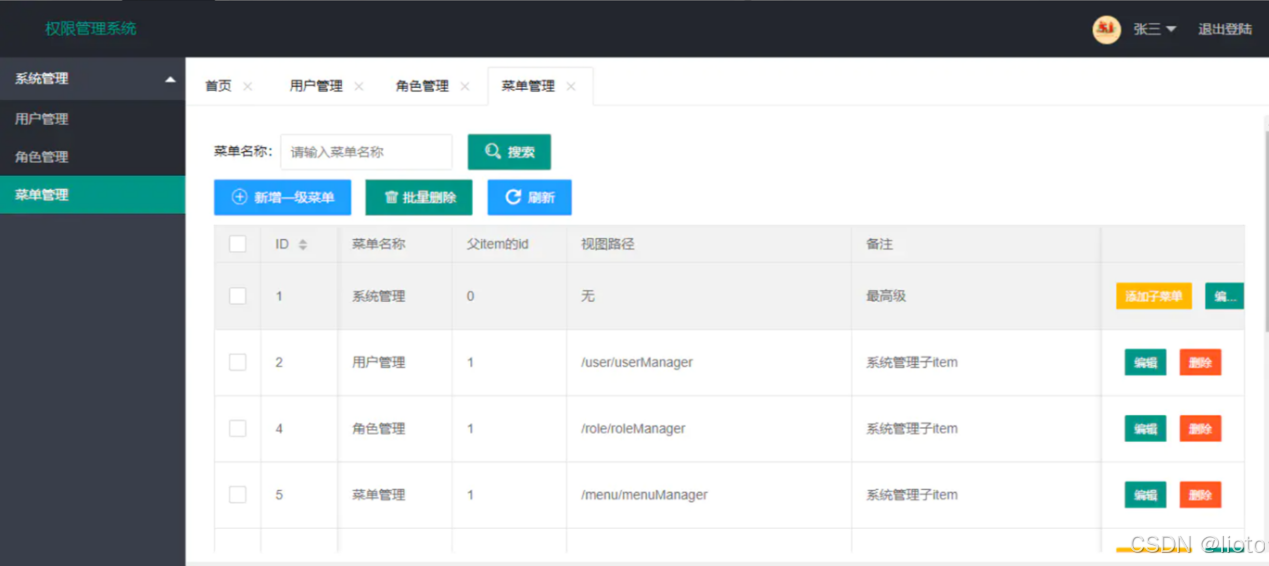Switch to the 首页 tab
Viewport: 1269px width, 566px height.
coord(218,86)
